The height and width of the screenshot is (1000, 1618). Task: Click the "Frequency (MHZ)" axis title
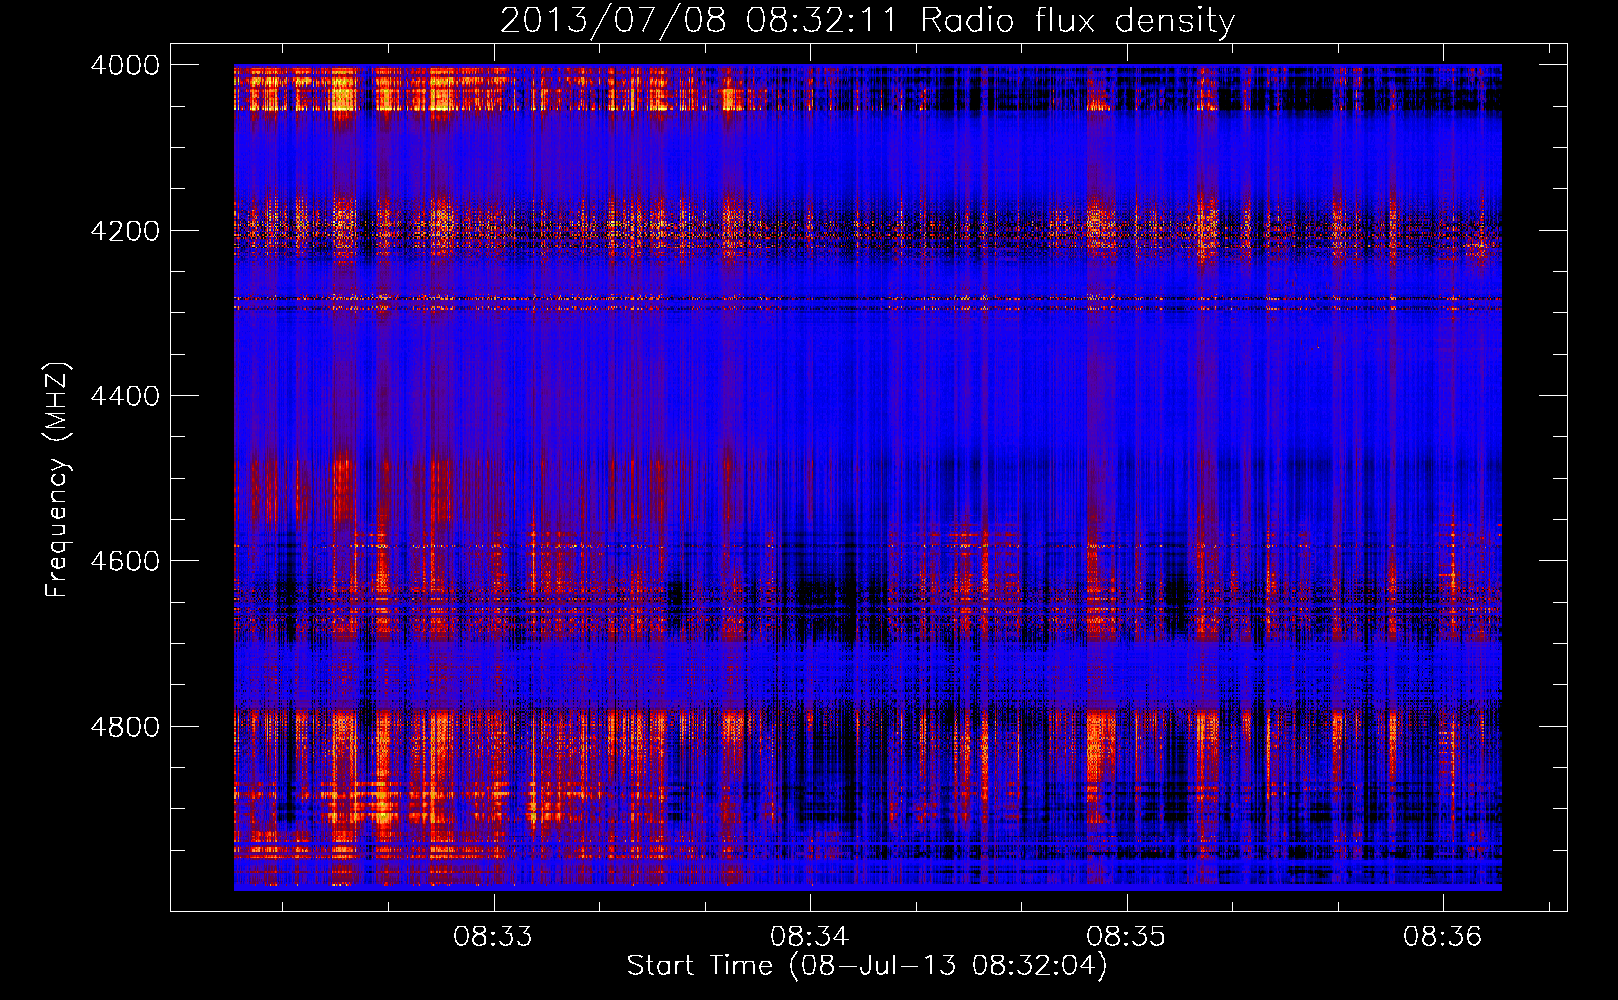click(58, 480)
